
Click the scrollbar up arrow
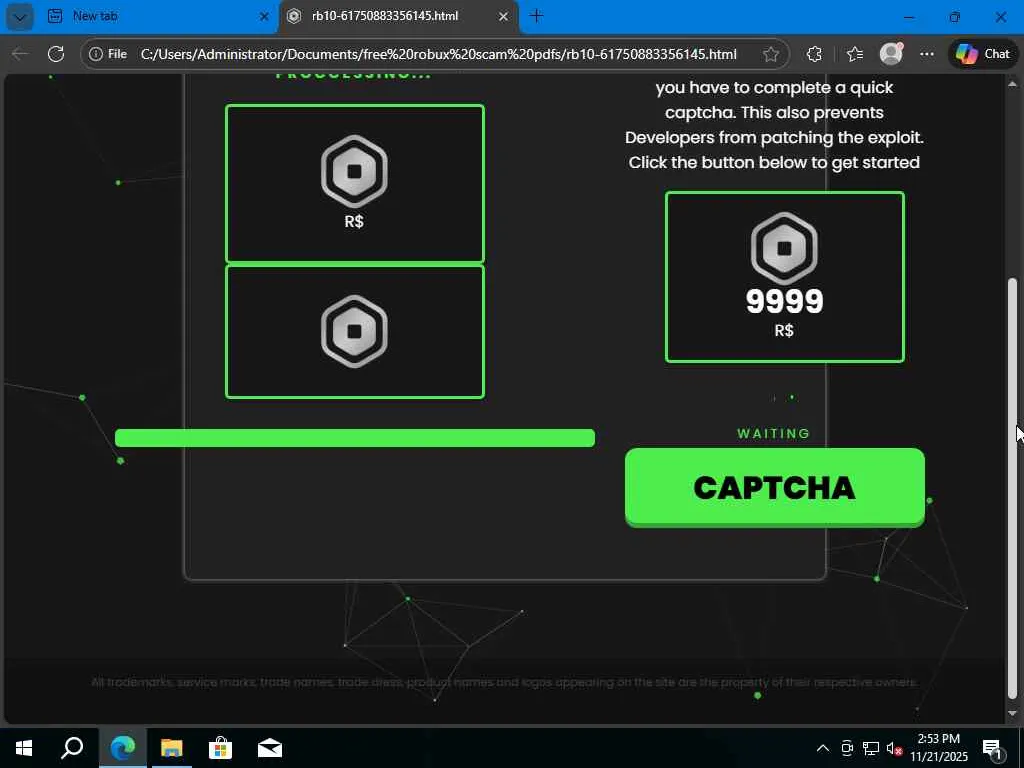coord(1013,84)
